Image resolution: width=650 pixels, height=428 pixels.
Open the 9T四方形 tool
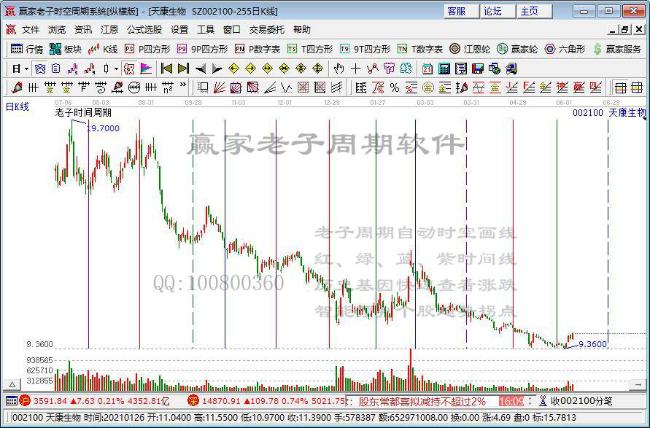(365, 49)
